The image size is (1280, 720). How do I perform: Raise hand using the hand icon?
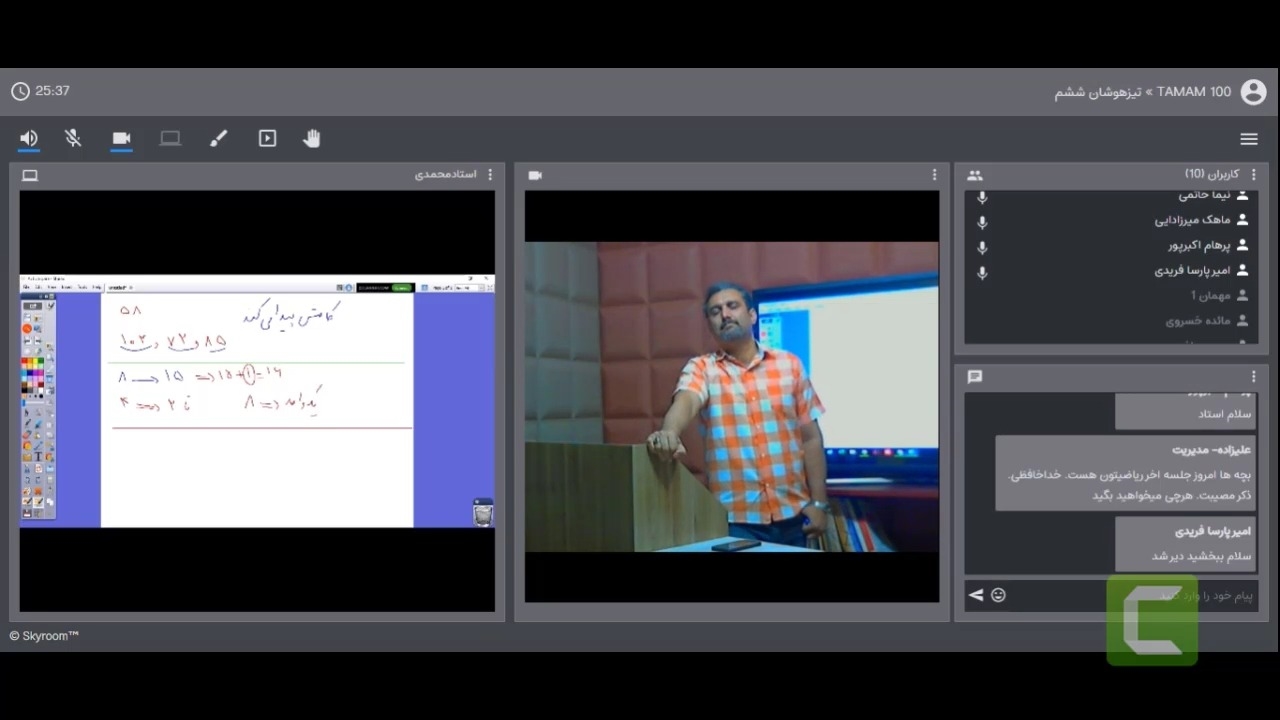coord(312,139)
